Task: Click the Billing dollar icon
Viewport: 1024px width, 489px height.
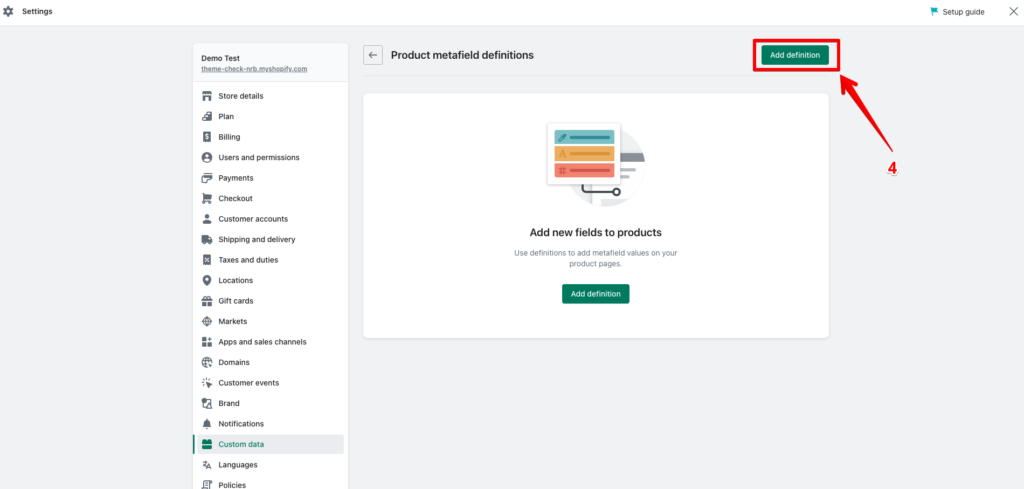Action: point(207,137)
